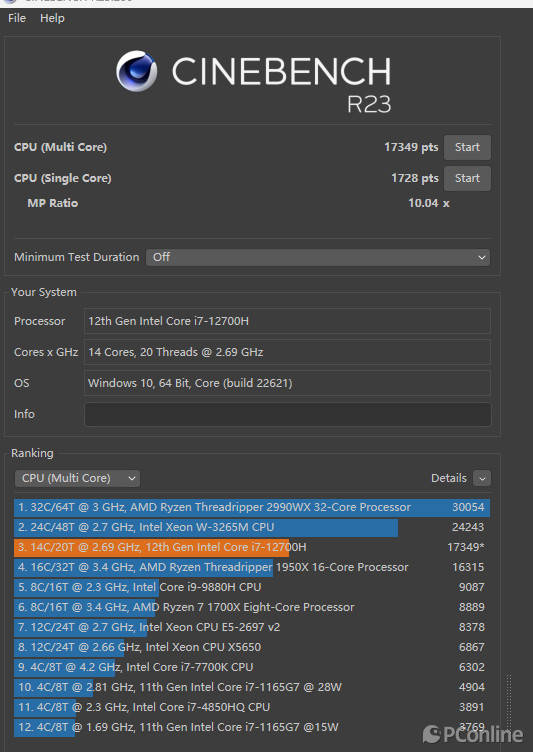
Task: Select the Ryzen 7 1700X ranking row
Action: (x=252, y=607)
